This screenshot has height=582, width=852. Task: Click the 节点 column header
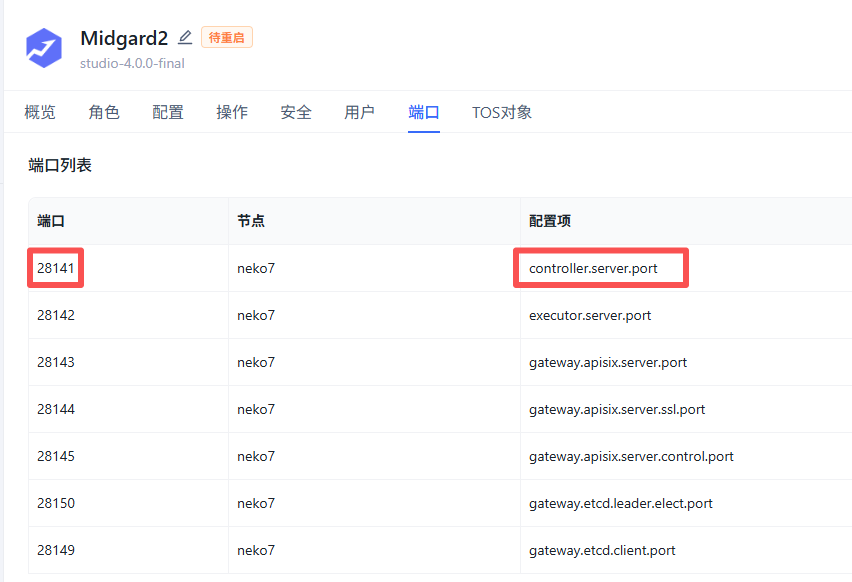[x=251, y=221]
